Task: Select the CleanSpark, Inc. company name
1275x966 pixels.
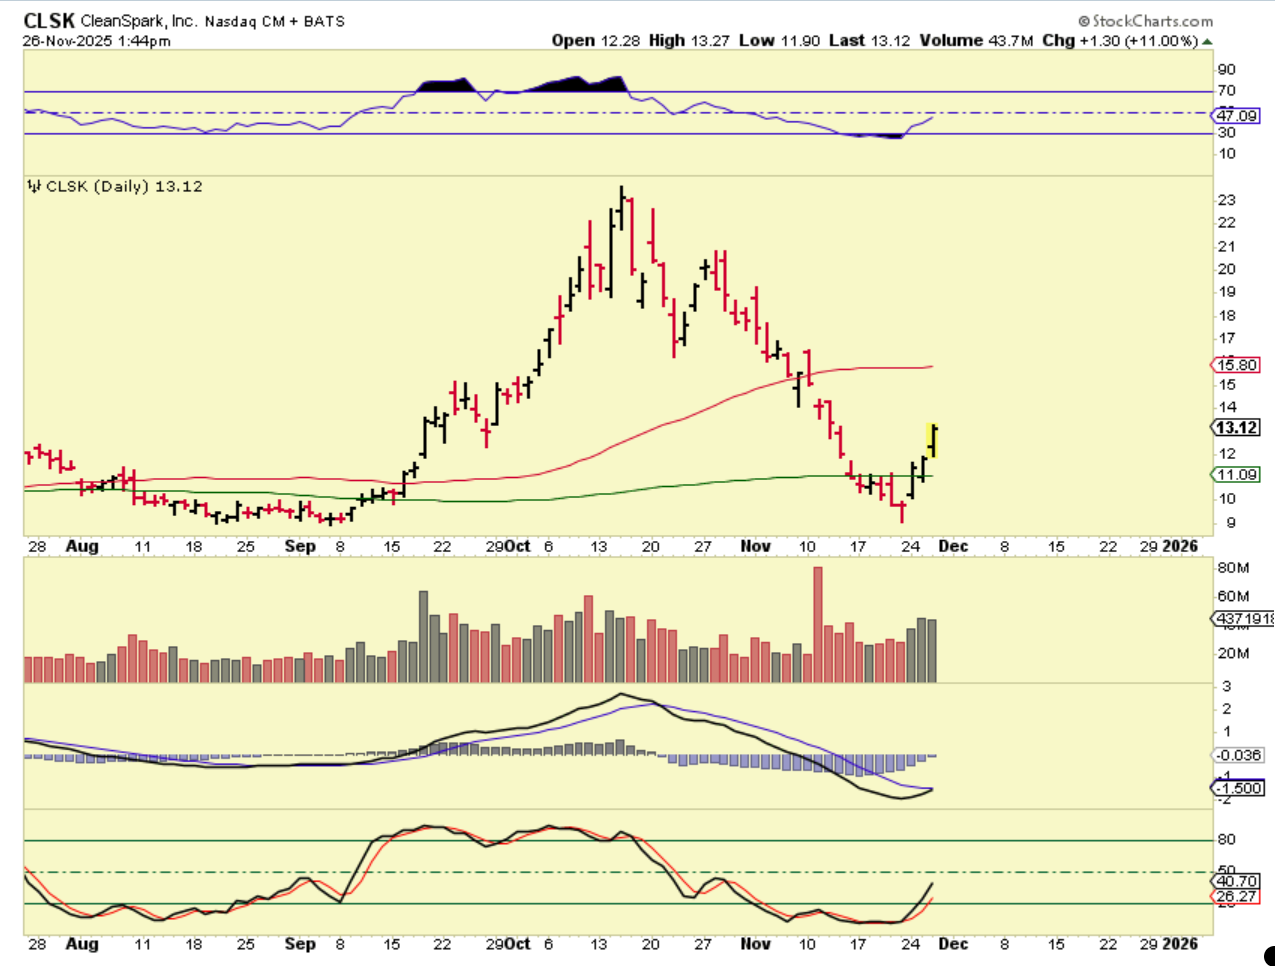Action: click(138, 21)
